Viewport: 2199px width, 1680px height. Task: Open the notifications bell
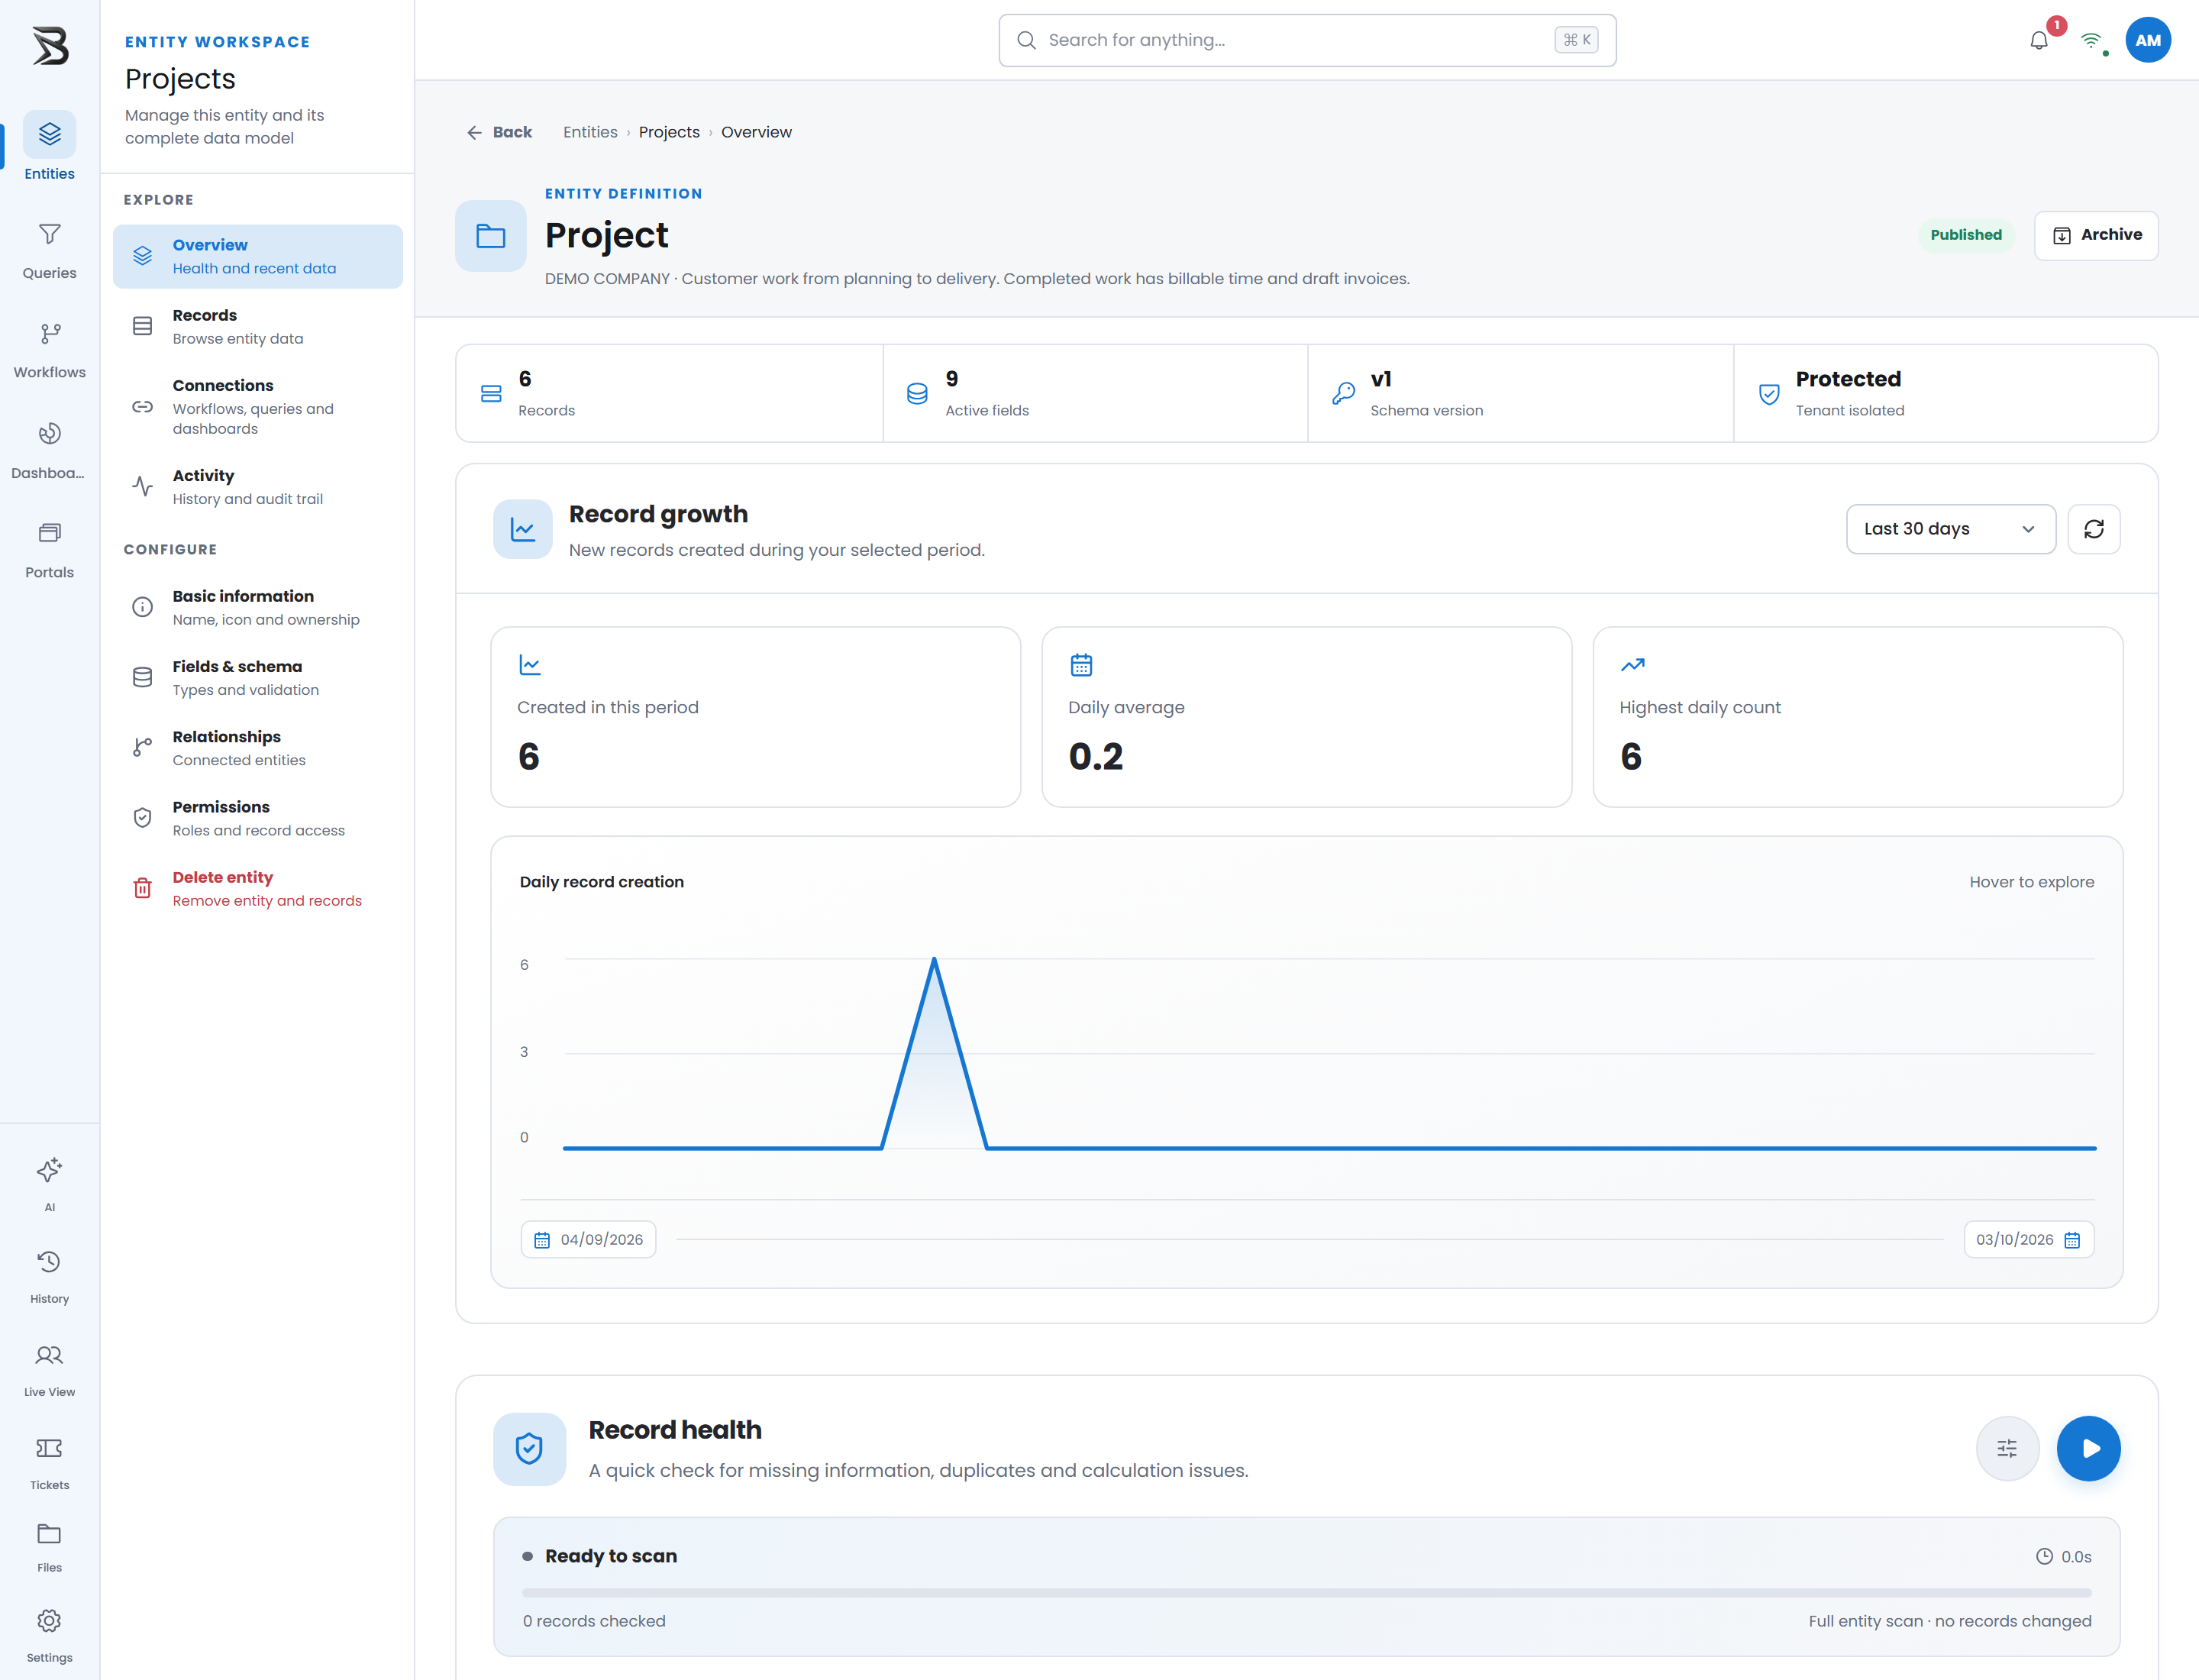(x=2039, y=40)
